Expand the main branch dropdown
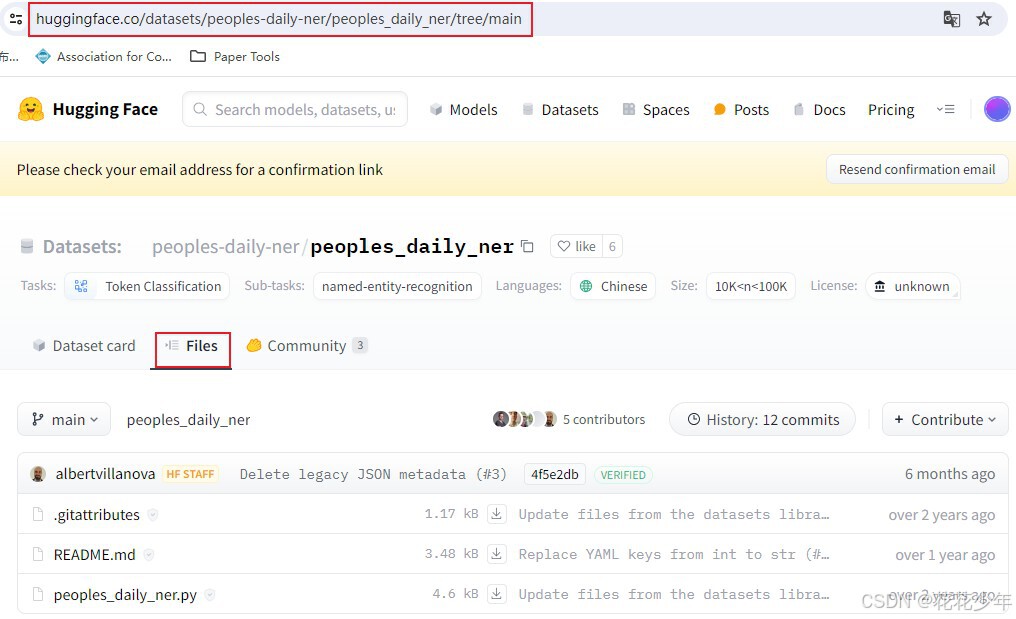Image resolution: width=1016 pixels, height=619 pixels. point(64,420)
